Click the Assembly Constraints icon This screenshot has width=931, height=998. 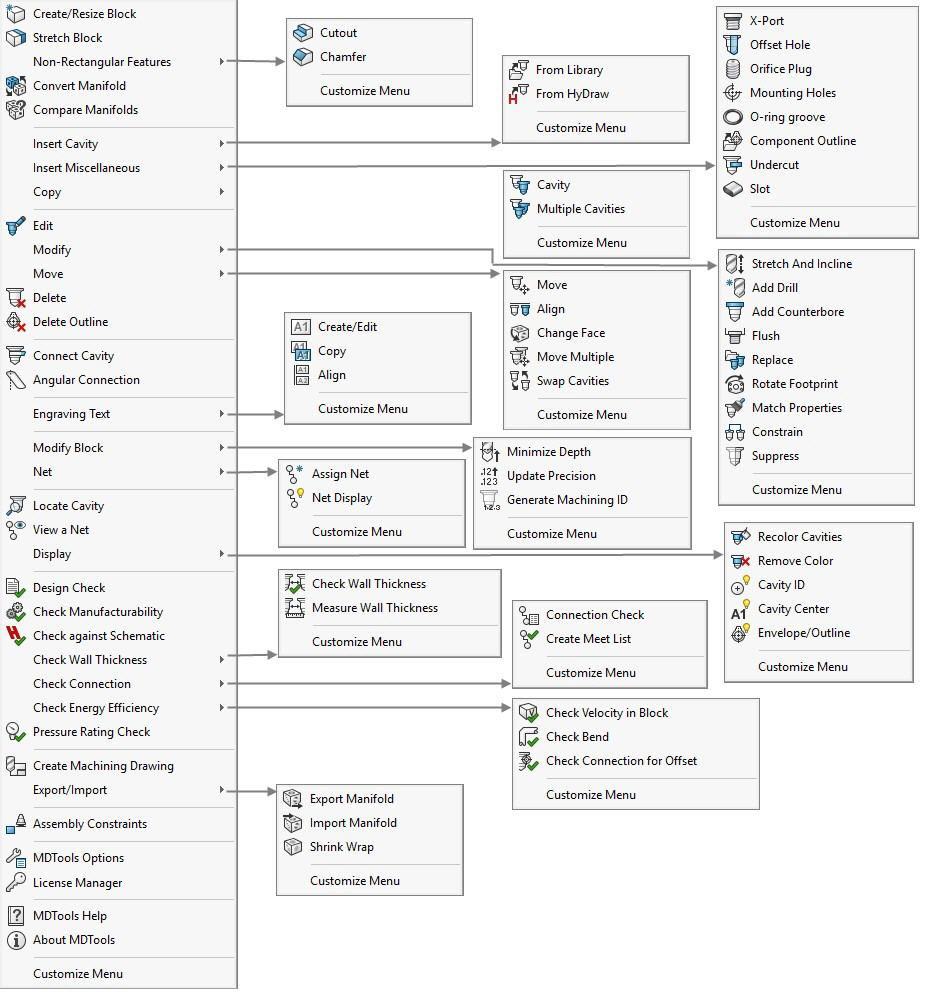coord(15,824)
